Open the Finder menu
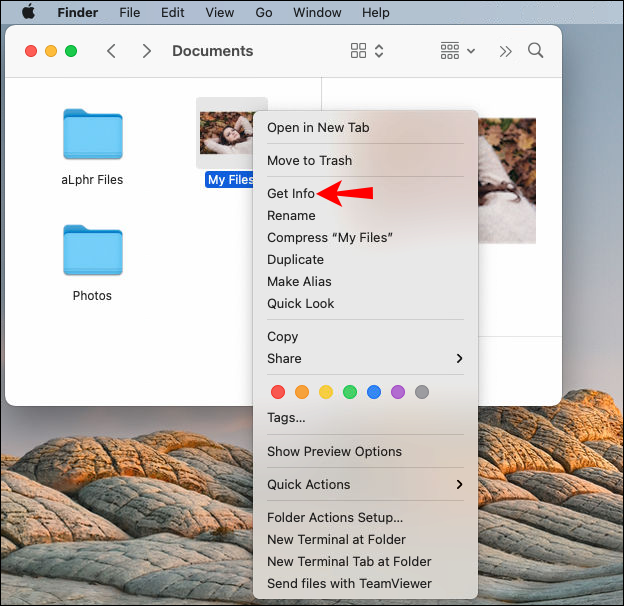The image size is (624, 606). click(x=78, y=12)
